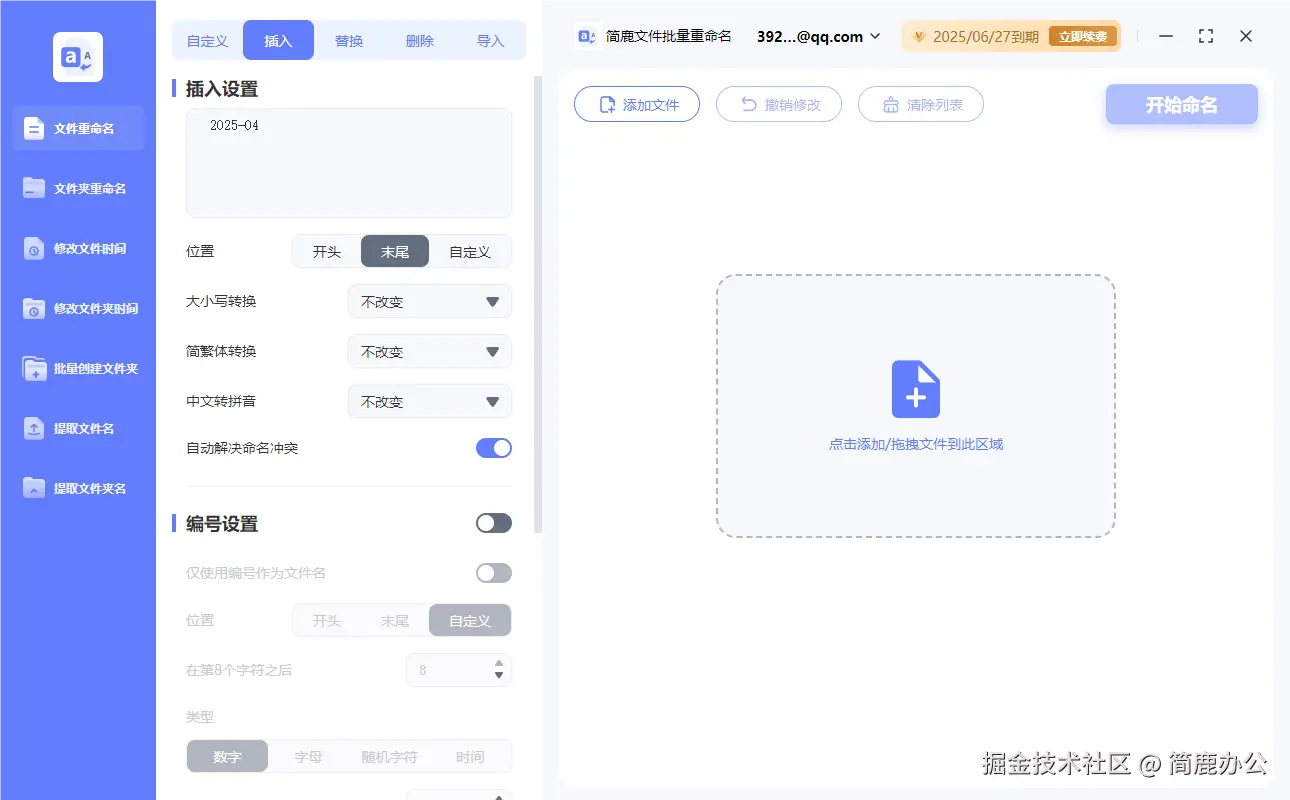The height and width of the screenshot is (800, 1290).
Task: Switch to the 插入 tab
Action: click(278, 41)
